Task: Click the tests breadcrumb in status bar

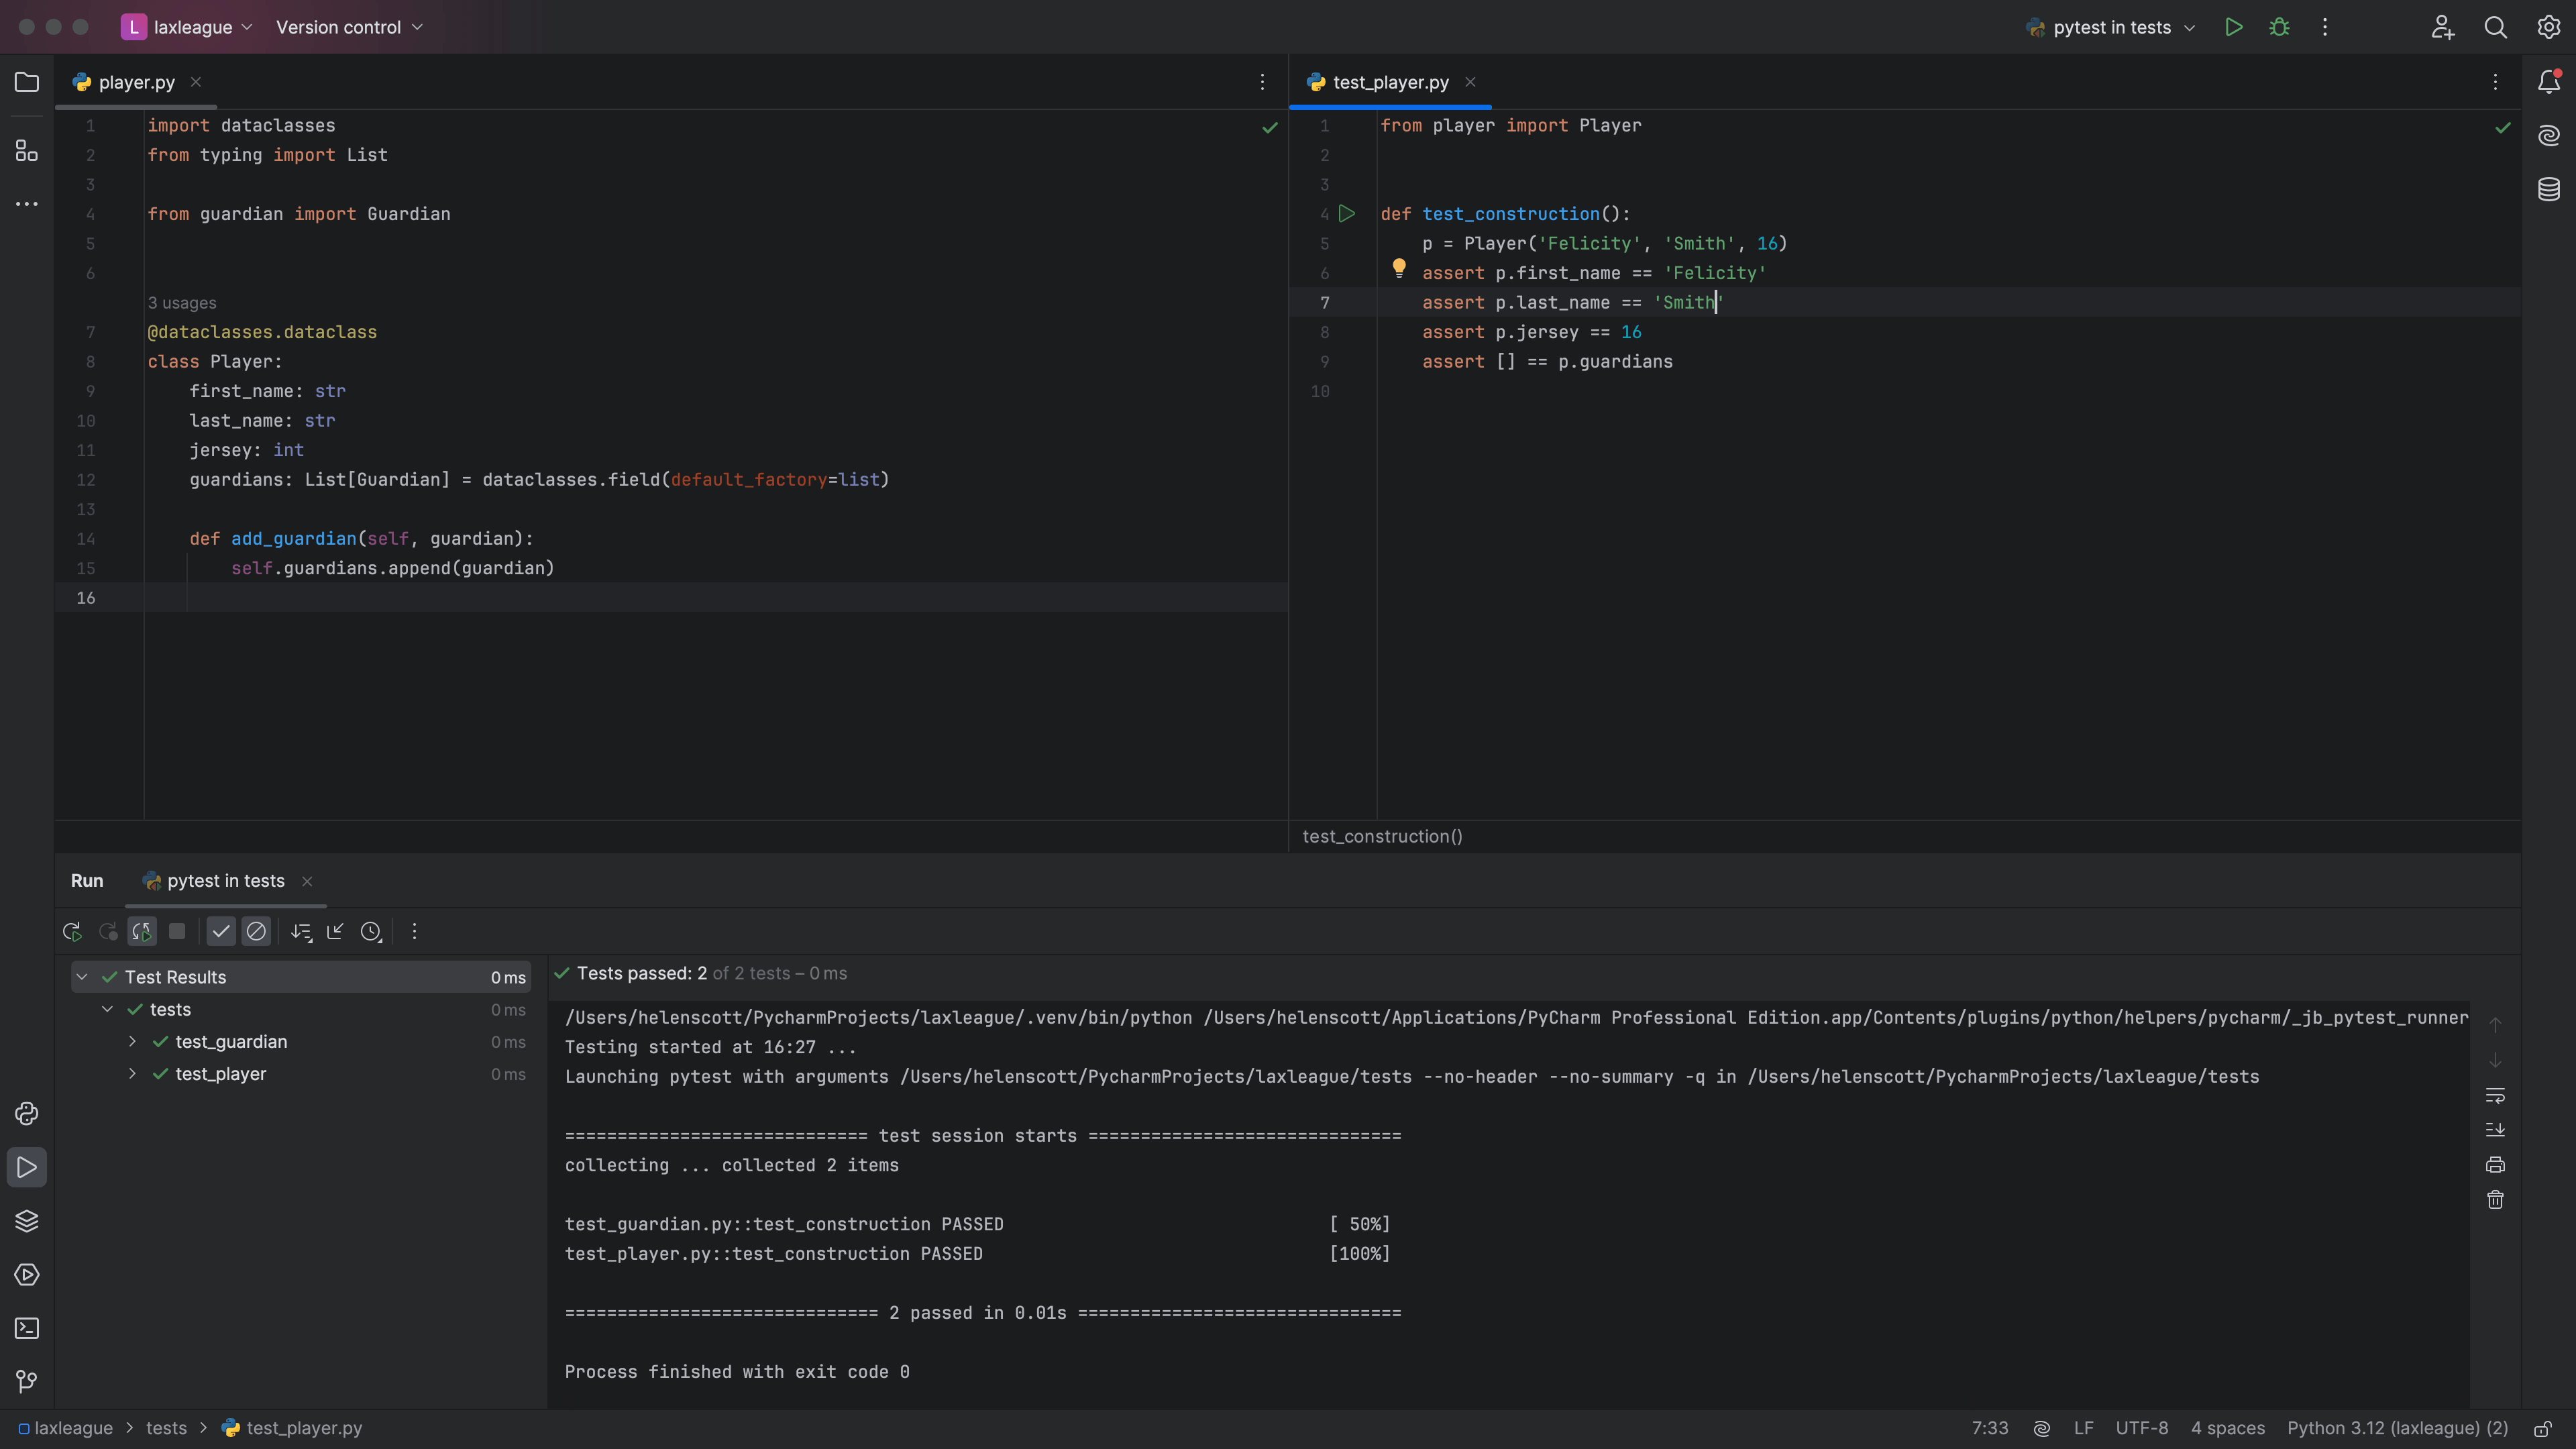Action: pyautogui.click(x=166, y=1428)
